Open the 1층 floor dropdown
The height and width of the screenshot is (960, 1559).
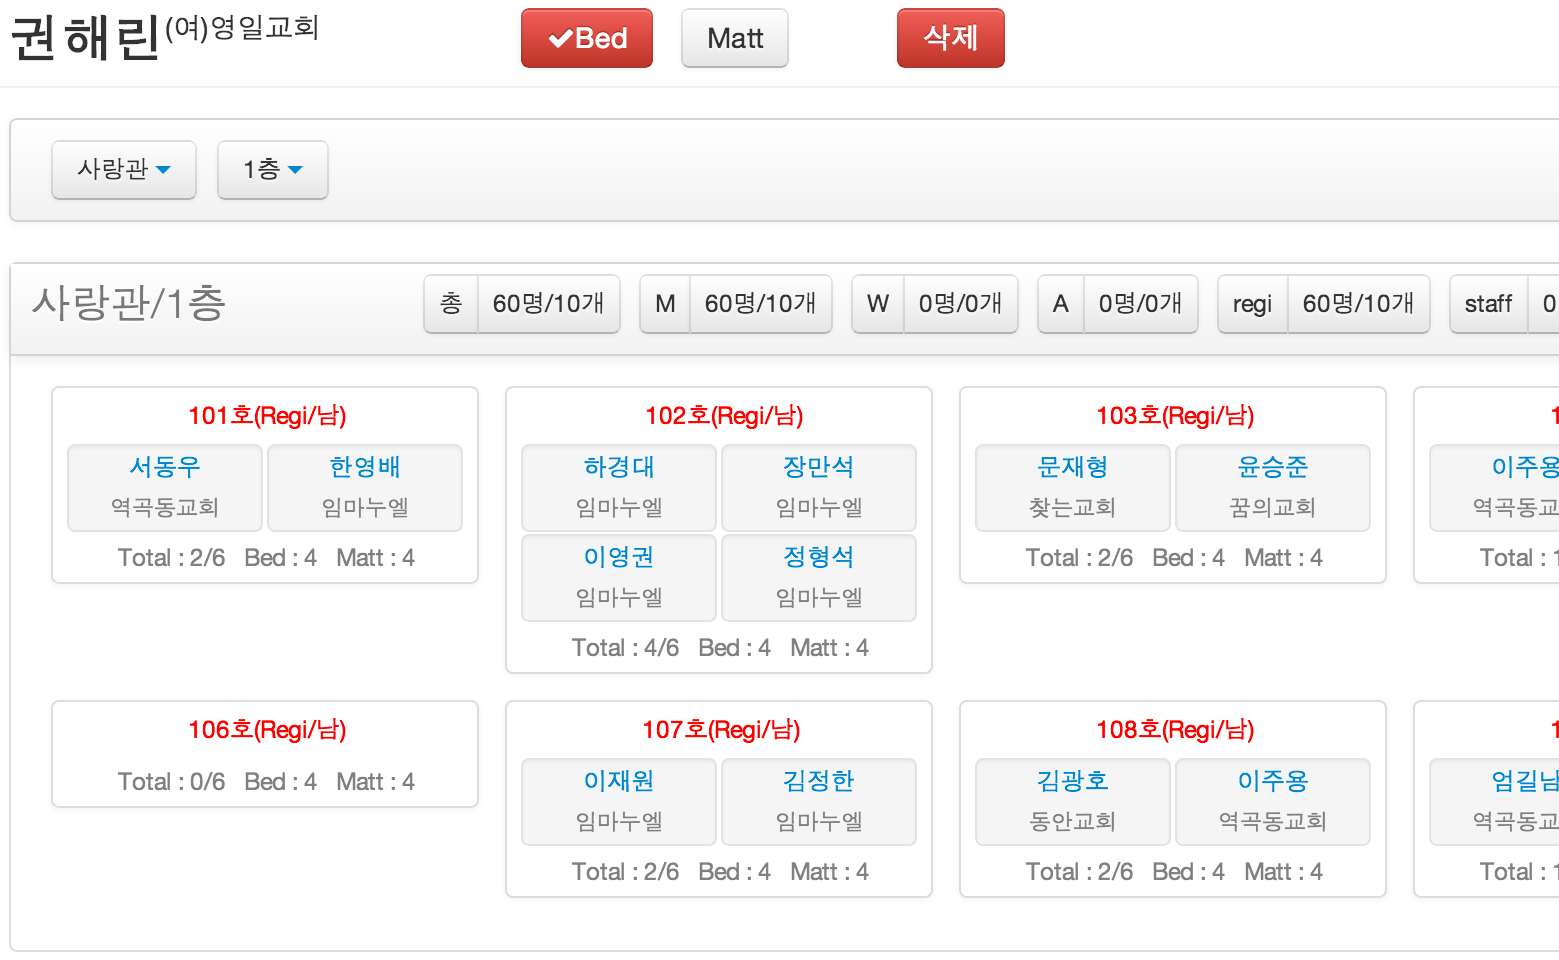pos(273,169)
